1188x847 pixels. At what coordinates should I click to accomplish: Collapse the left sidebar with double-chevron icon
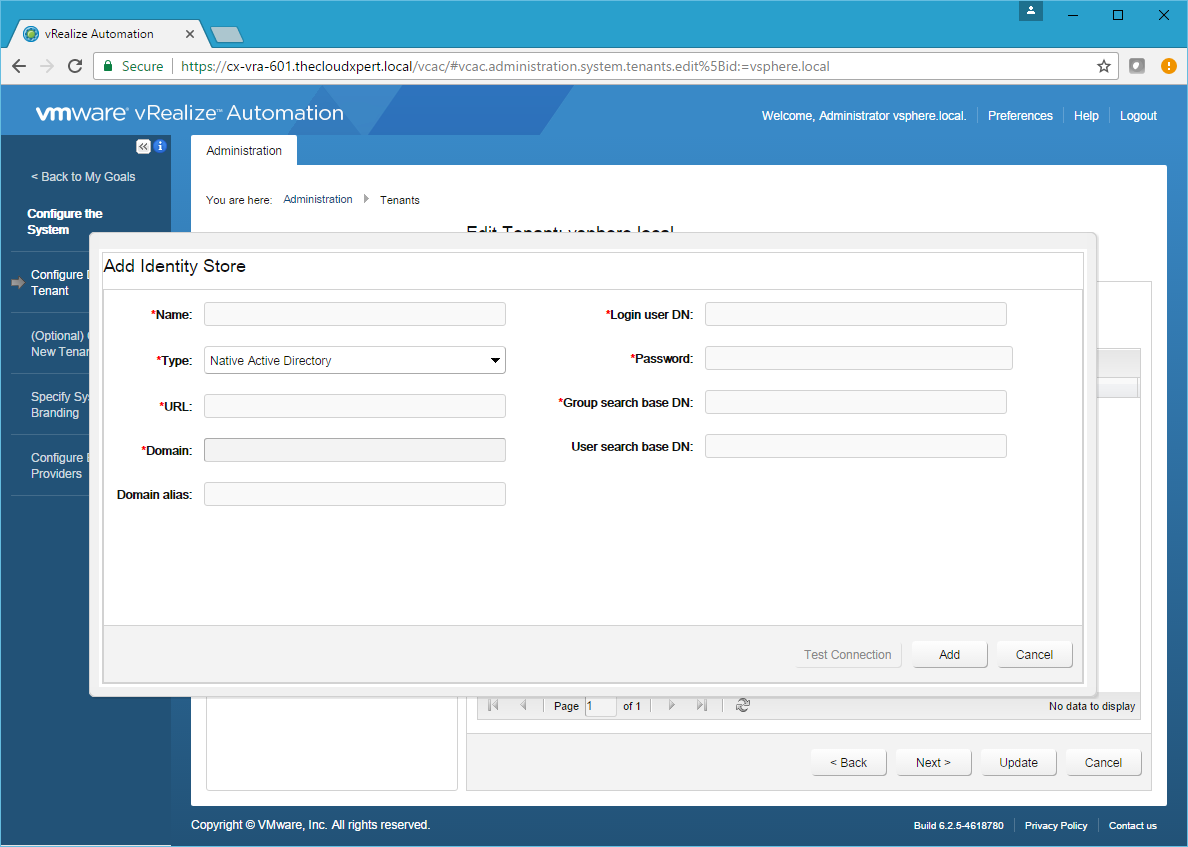pos(143,147)
